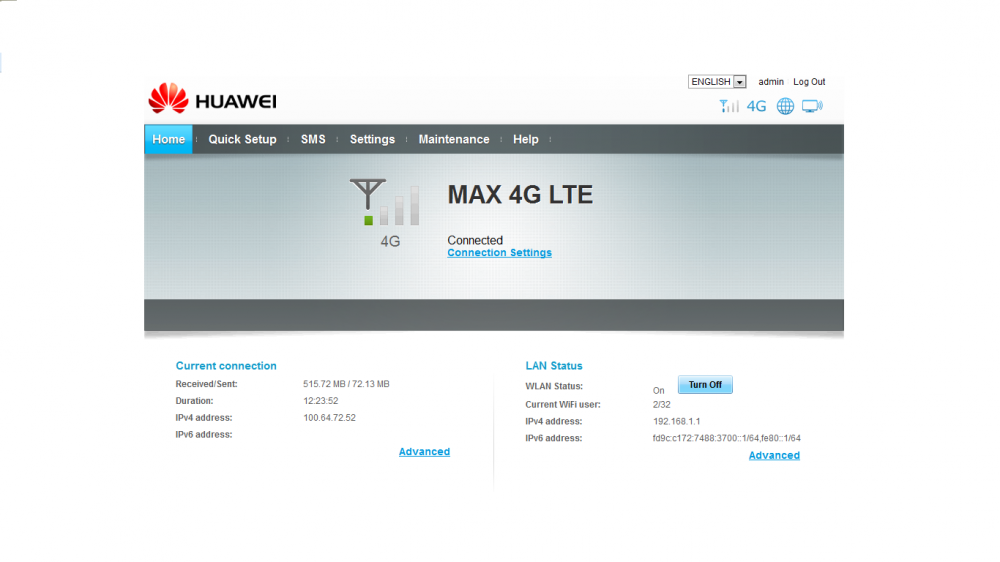This screenshot has width=1000, height=562.
Task: Open Advanced under Current connection
Action: point(424,452)
